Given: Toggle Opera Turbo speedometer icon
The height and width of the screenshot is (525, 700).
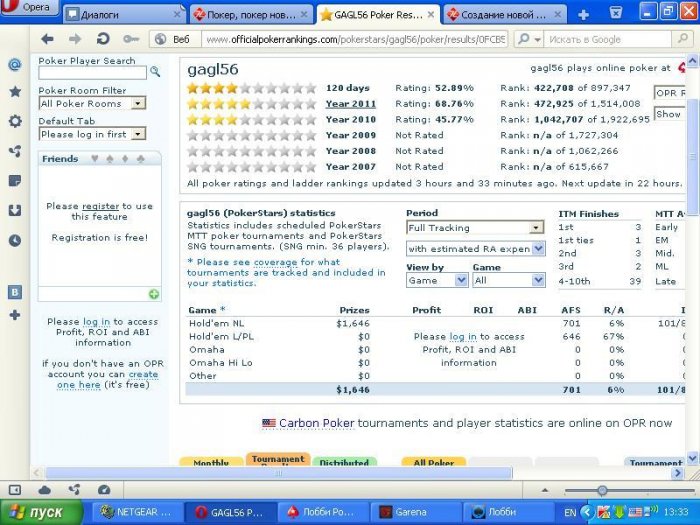Looking at the screenshot, I should 104,490.
